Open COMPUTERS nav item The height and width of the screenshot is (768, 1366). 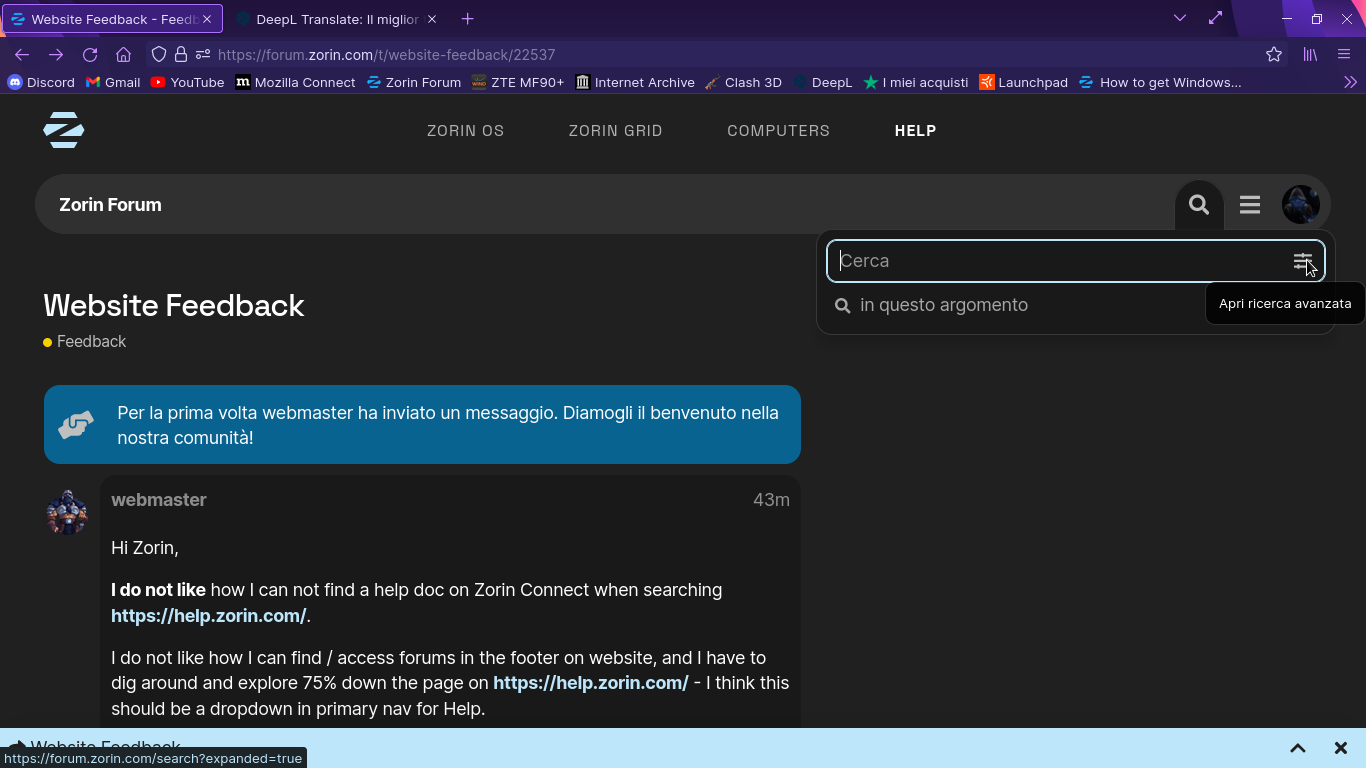click(778, 131)
